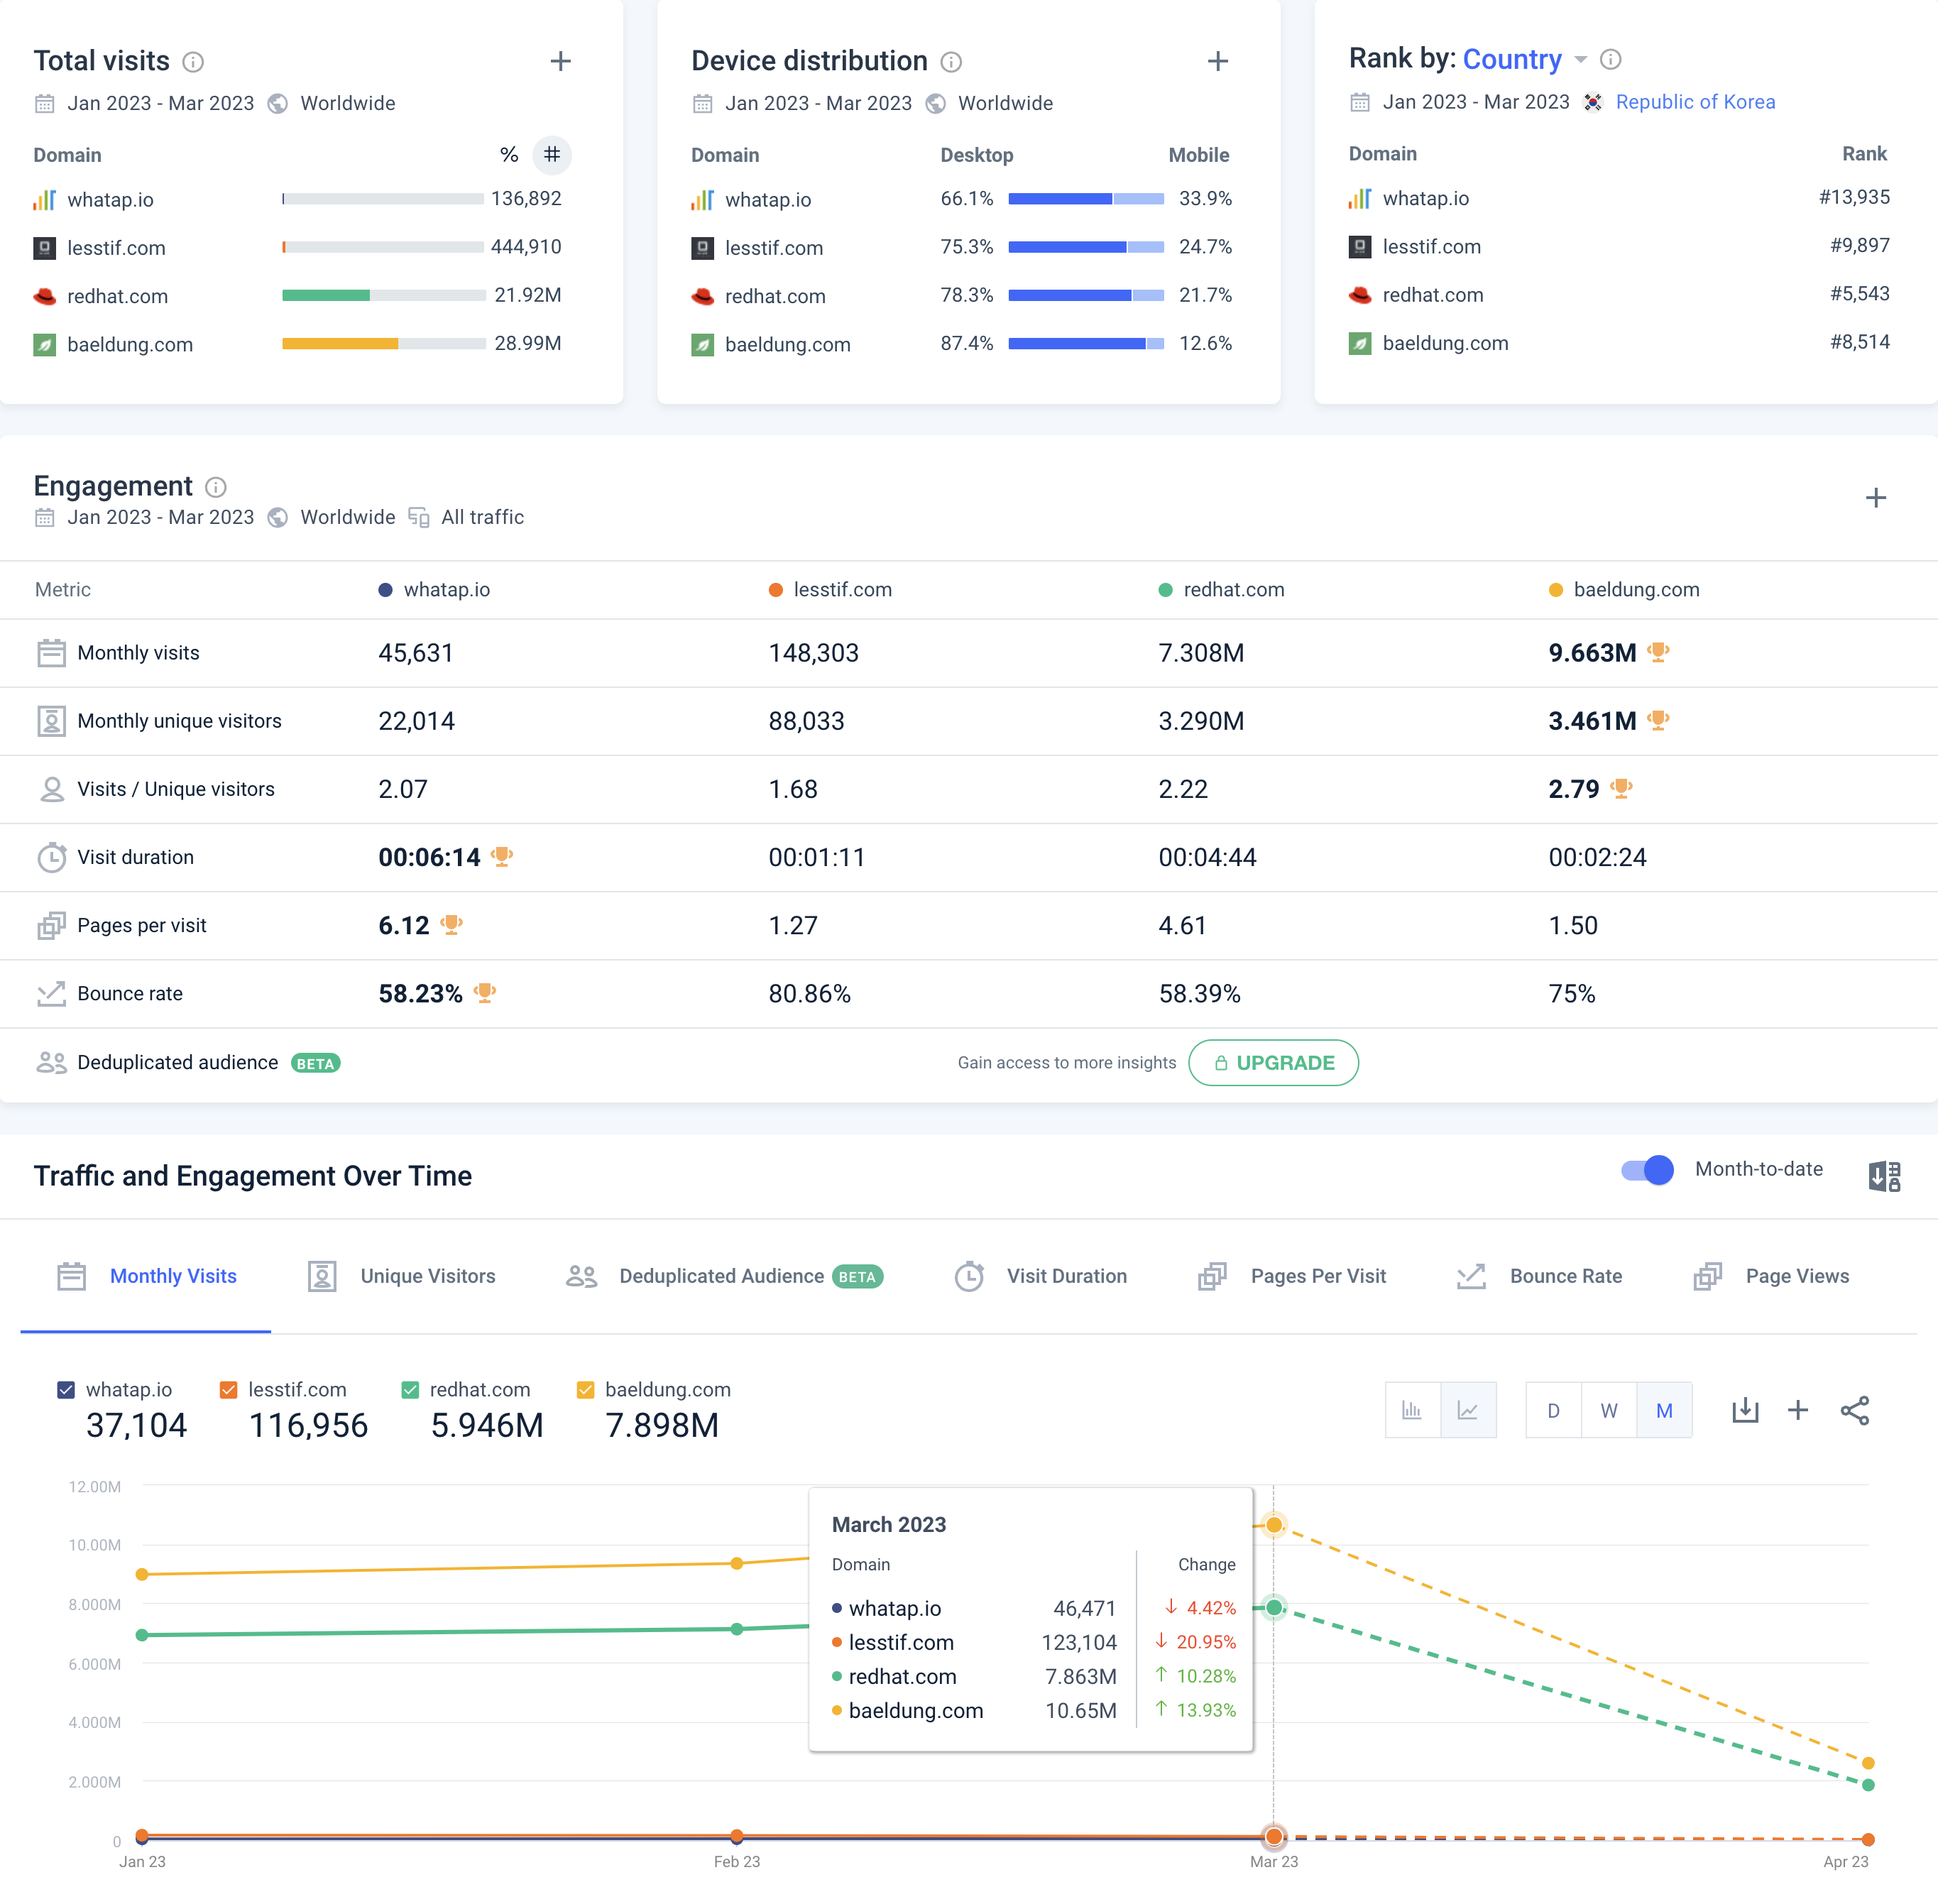Share the traffic chart
The height and width of the screenshot is (1904, 1938).
(x=1855, y=1410)
